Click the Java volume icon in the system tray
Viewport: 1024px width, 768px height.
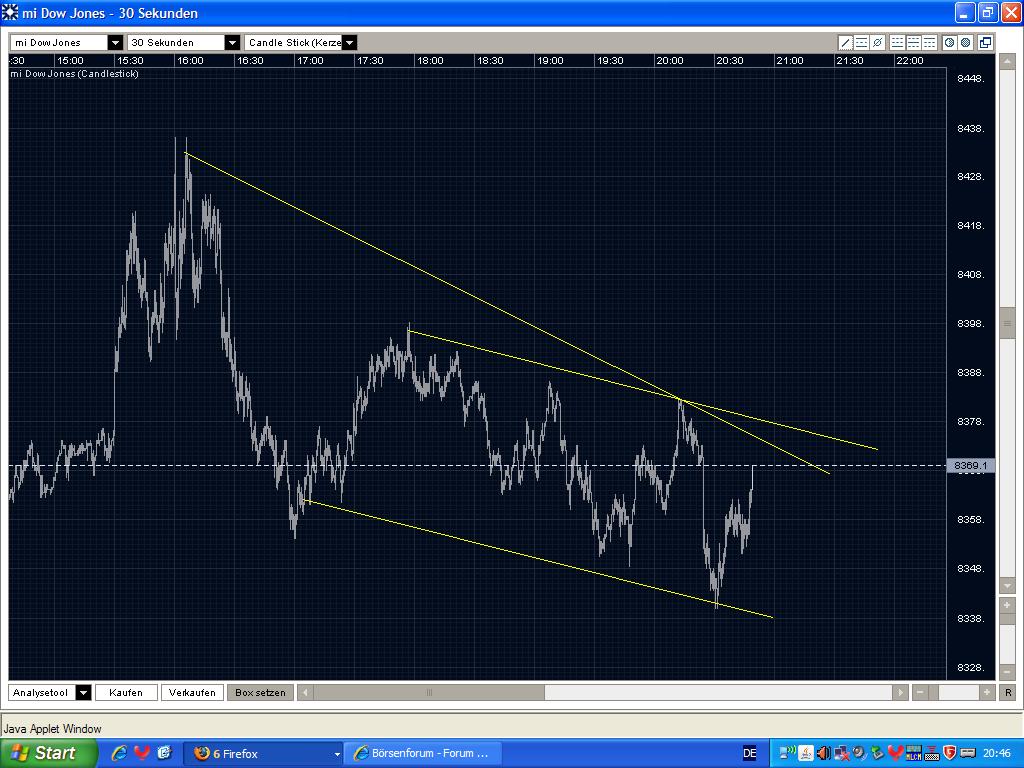[805, 753]
